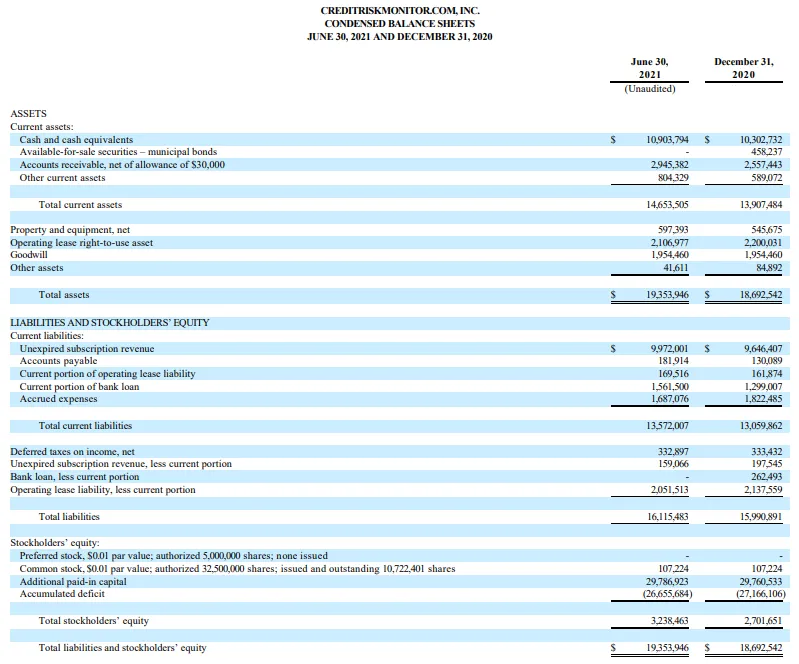Viewport: 799px width, 664px height.
Task: Select Total liabilities amount 16,115,483
Action: click(668, 517)
